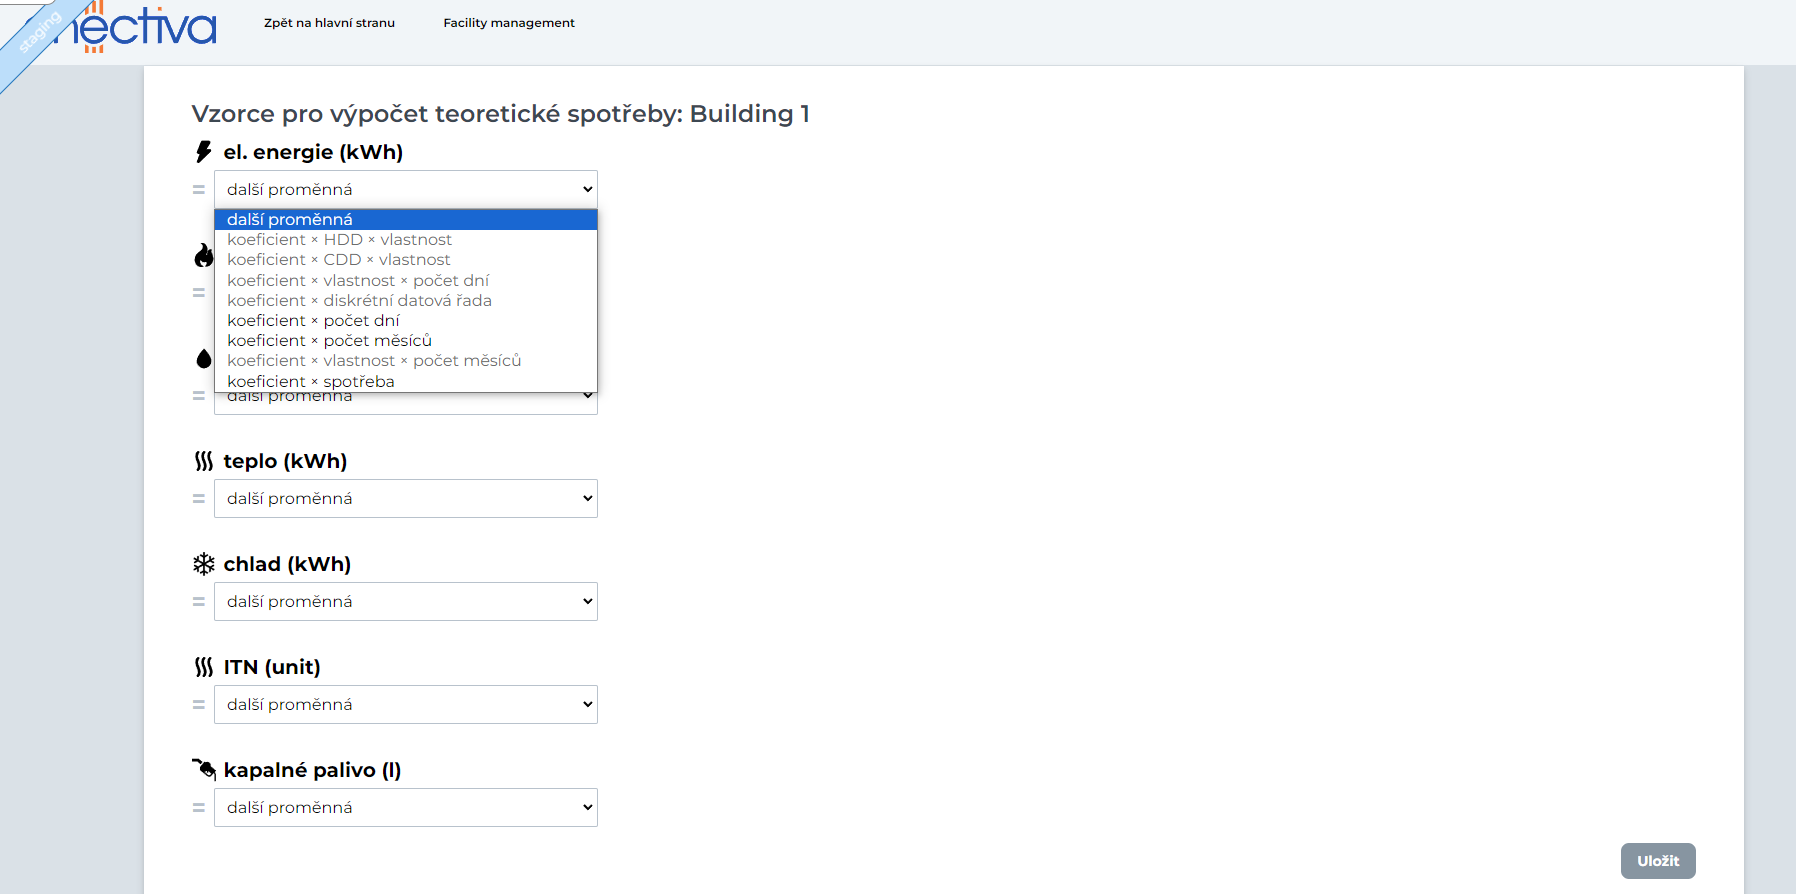The height and width of the screenshot is (894, 1796).
Task: Go to 'Zpět na hlavní stranu' link
Action: [329, 23]
